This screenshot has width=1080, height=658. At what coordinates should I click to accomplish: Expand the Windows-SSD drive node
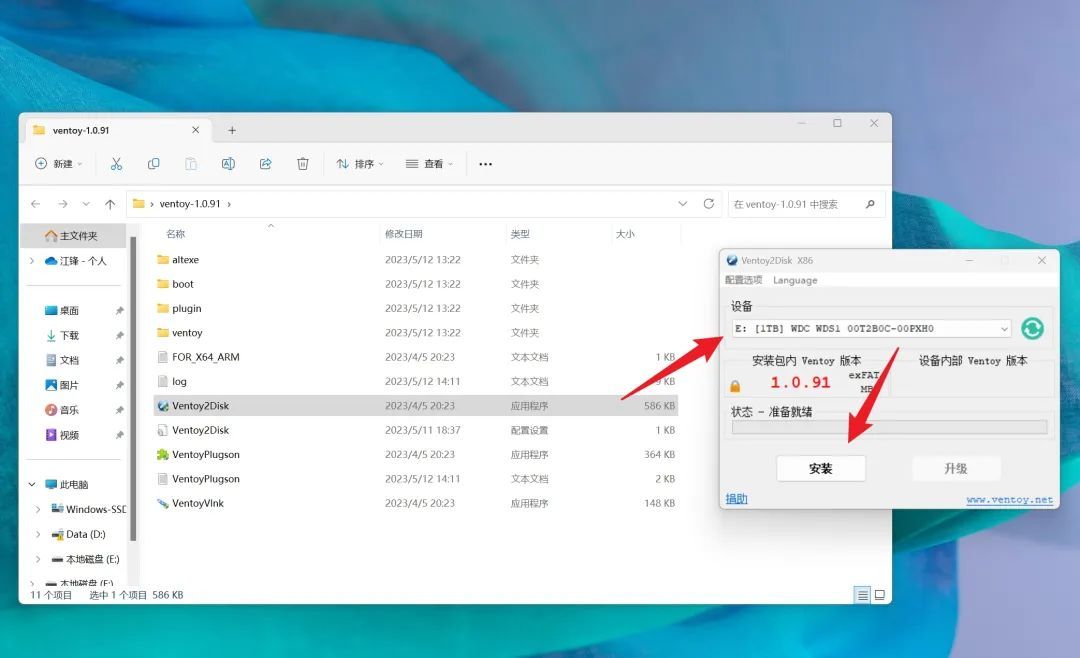click(37, 509)
